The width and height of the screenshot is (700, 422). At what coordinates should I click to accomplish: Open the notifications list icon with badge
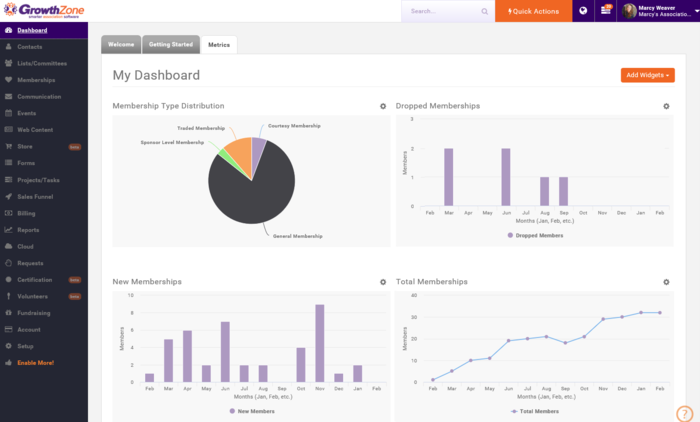[606, 10]
